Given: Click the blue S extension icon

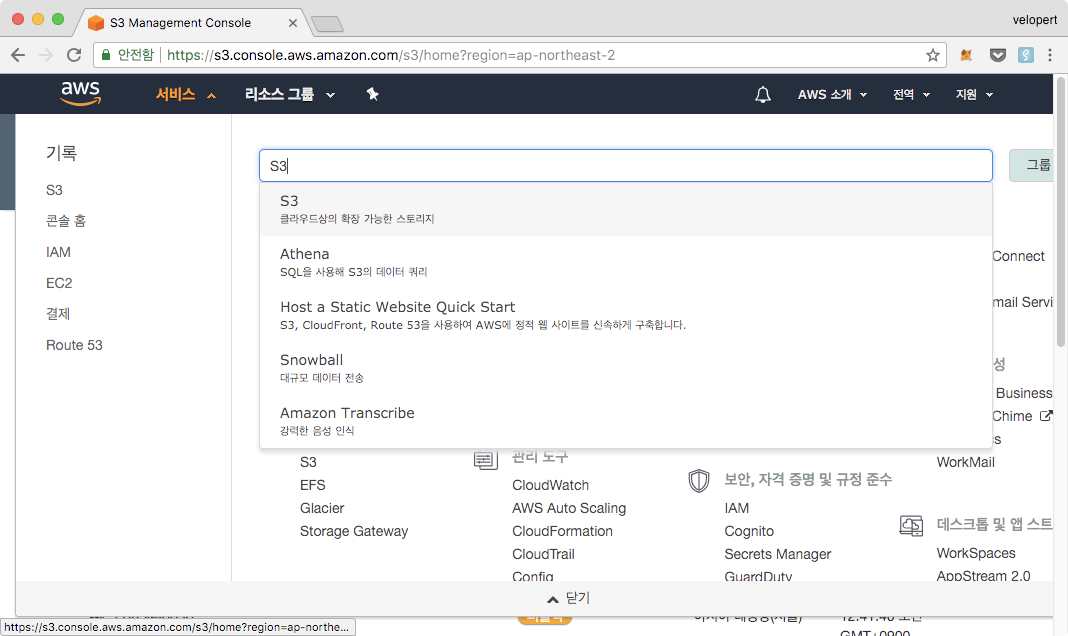Looking at the screenshot, I should [1026, 55].
